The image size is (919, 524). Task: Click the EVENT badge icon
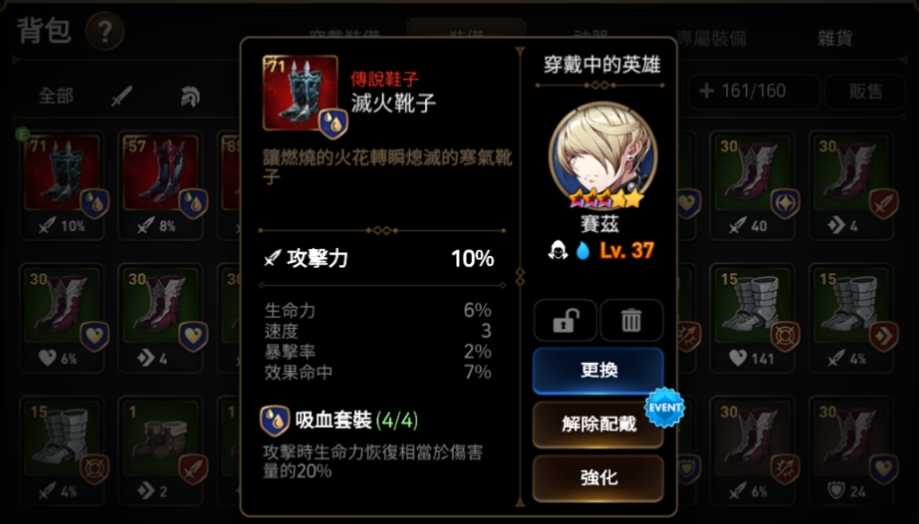click(665, 407)
